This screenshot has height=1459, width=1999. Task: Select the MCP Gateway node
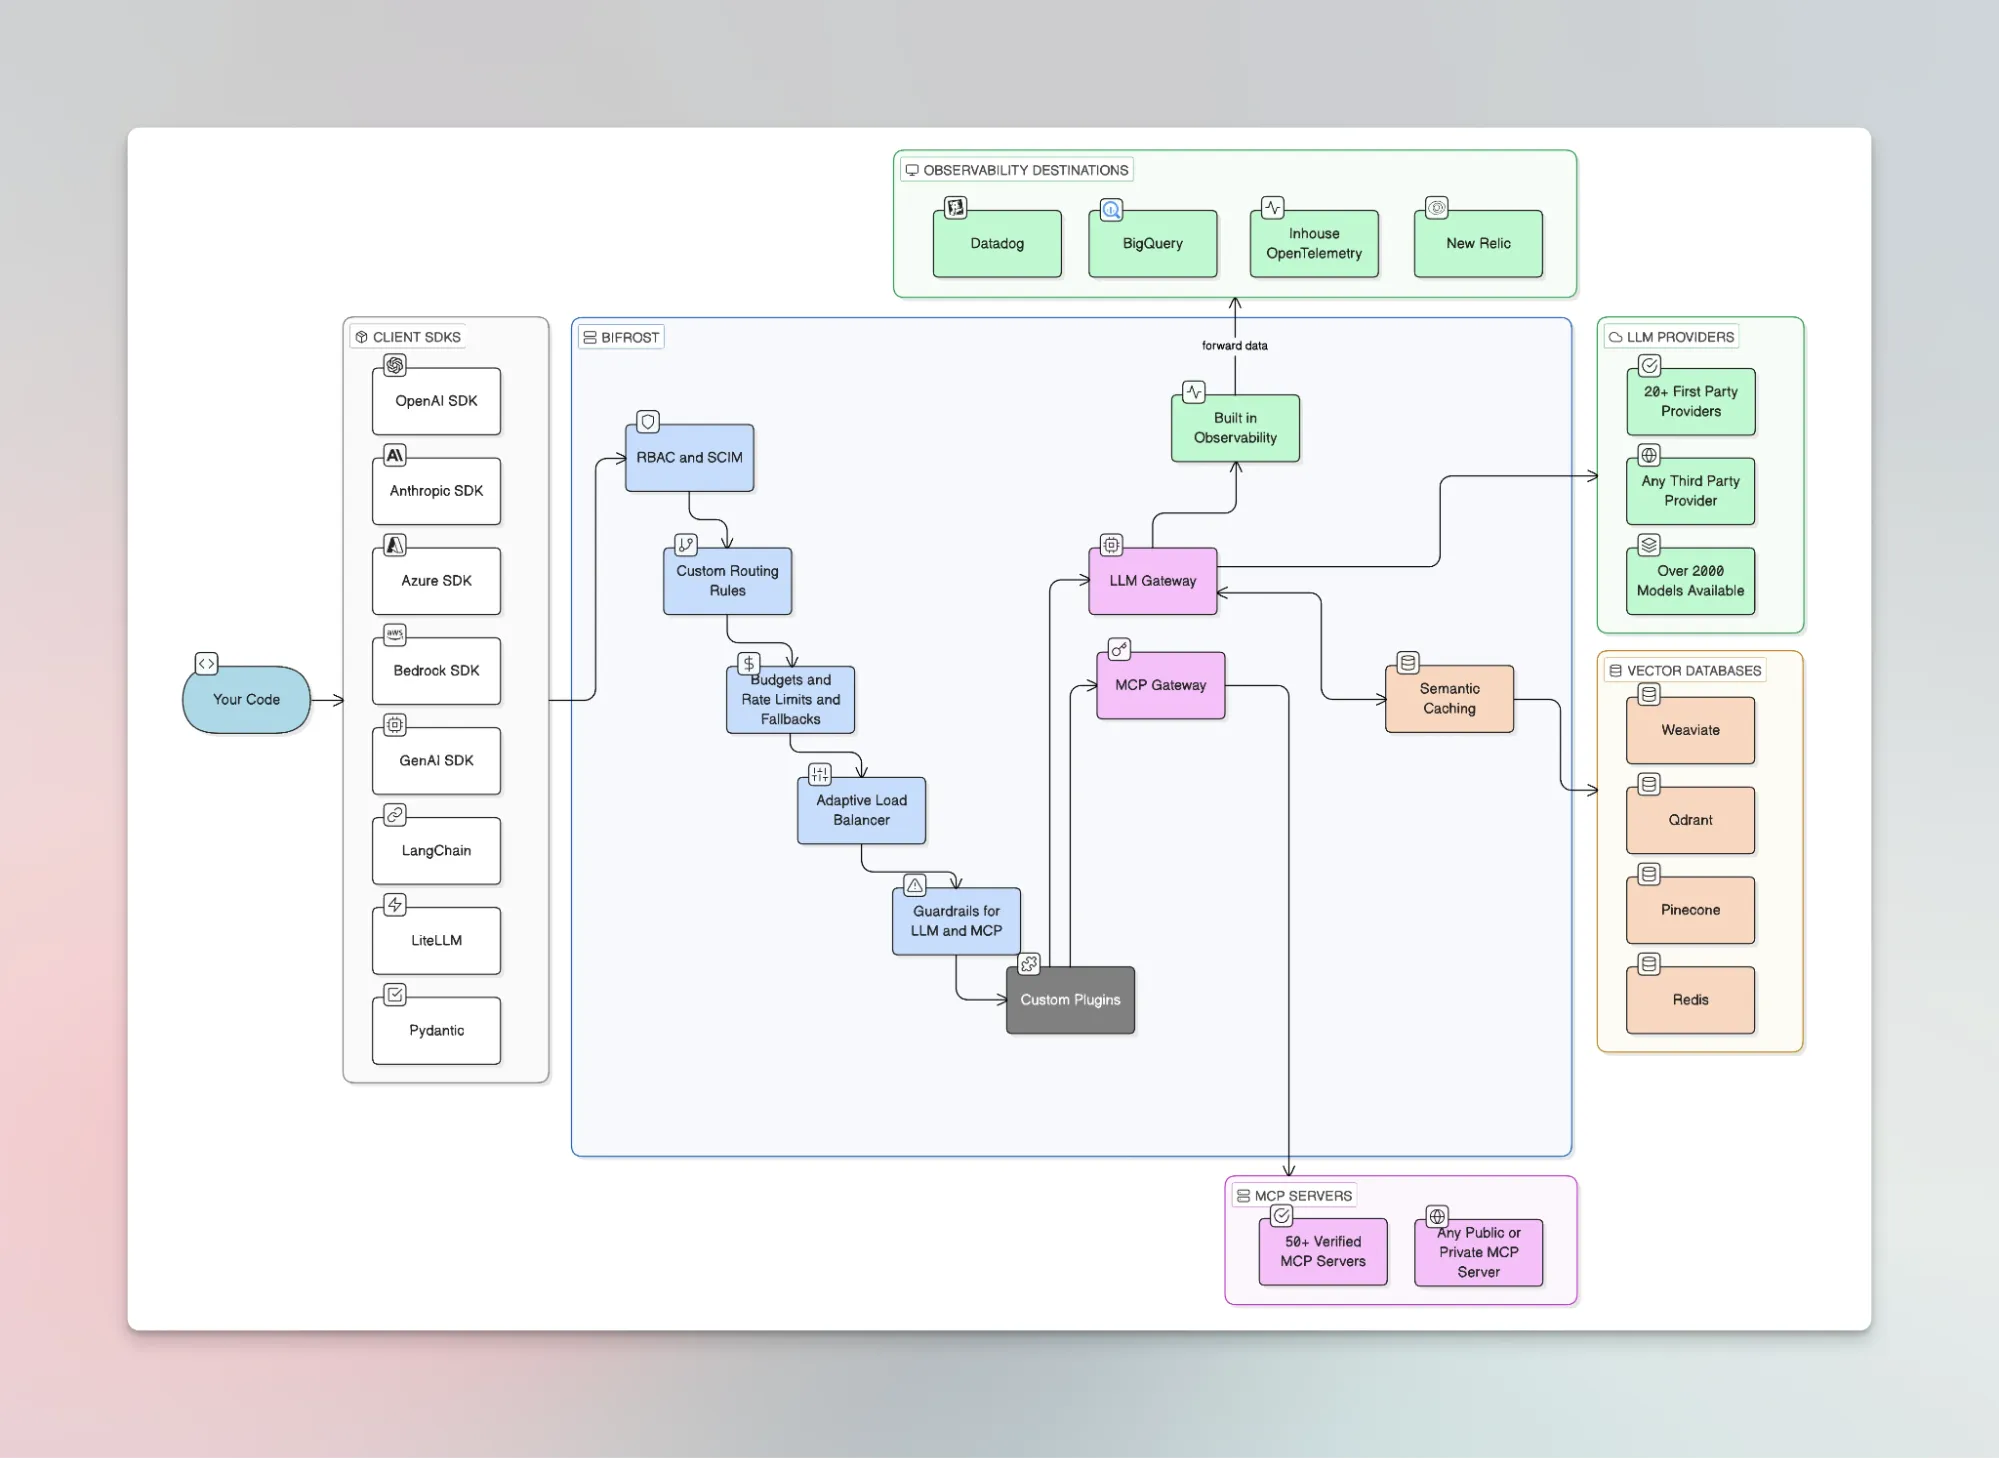click(1161, 686)
